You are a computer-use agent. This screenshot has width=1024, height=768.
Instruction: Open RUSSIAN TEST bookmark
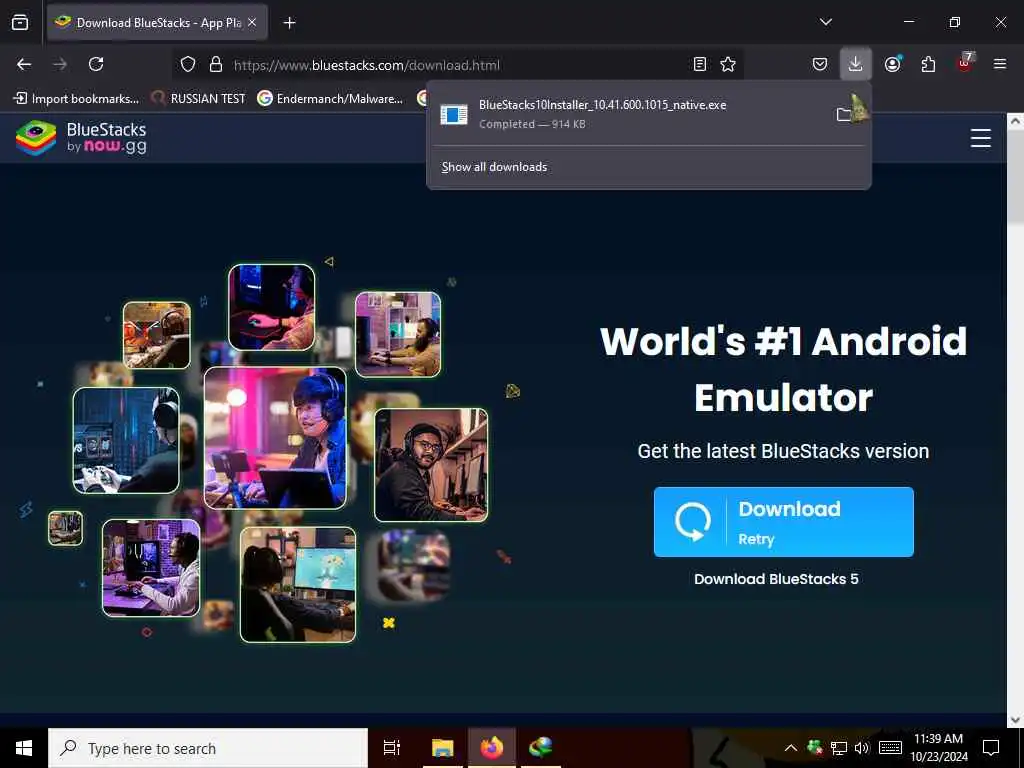[x=198, y=99]
